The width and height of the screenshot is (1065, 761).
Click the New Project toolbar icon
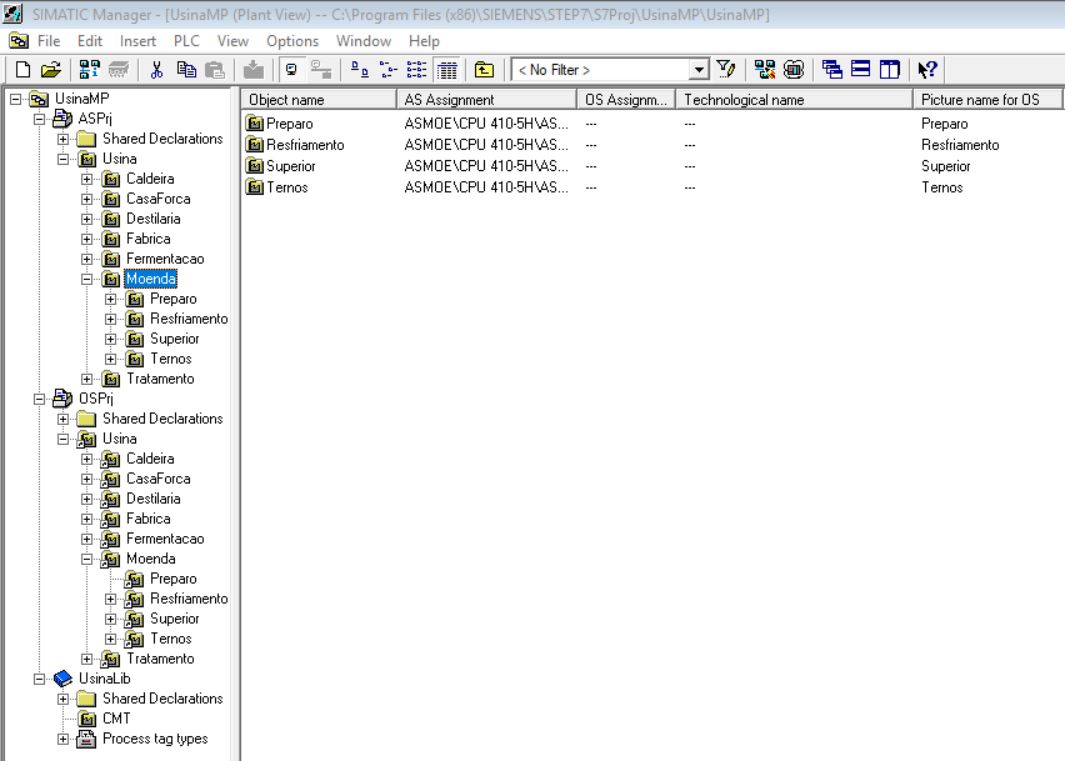tap(23, 69)
